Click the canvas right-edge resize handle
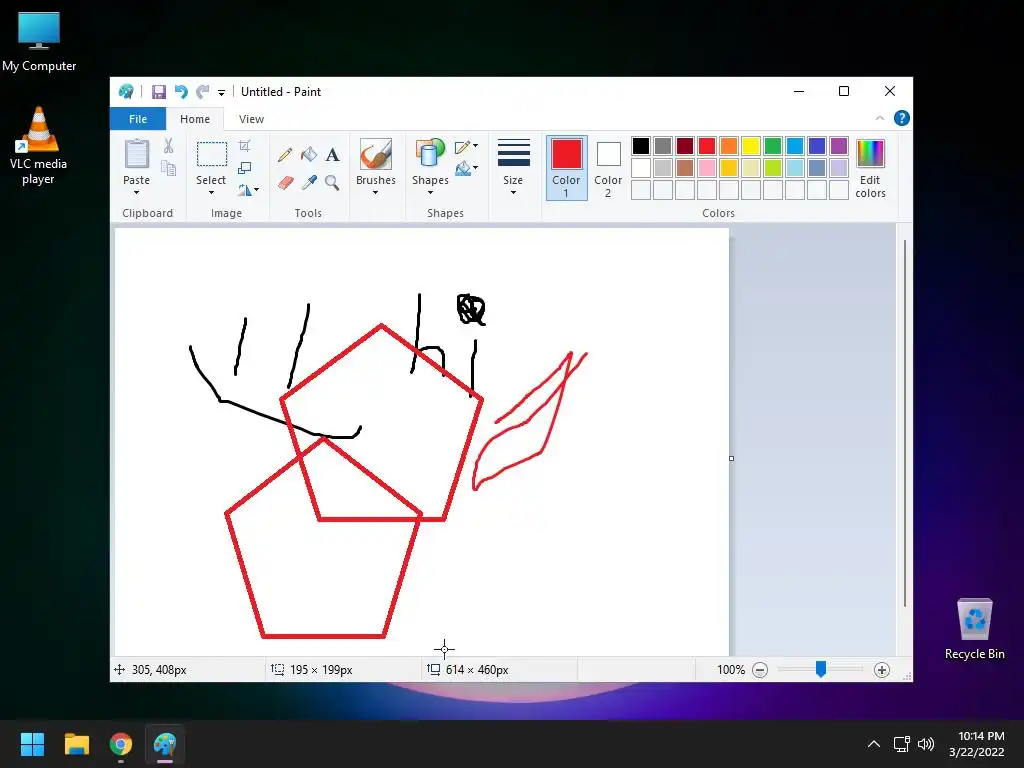 tap(731, 458)
